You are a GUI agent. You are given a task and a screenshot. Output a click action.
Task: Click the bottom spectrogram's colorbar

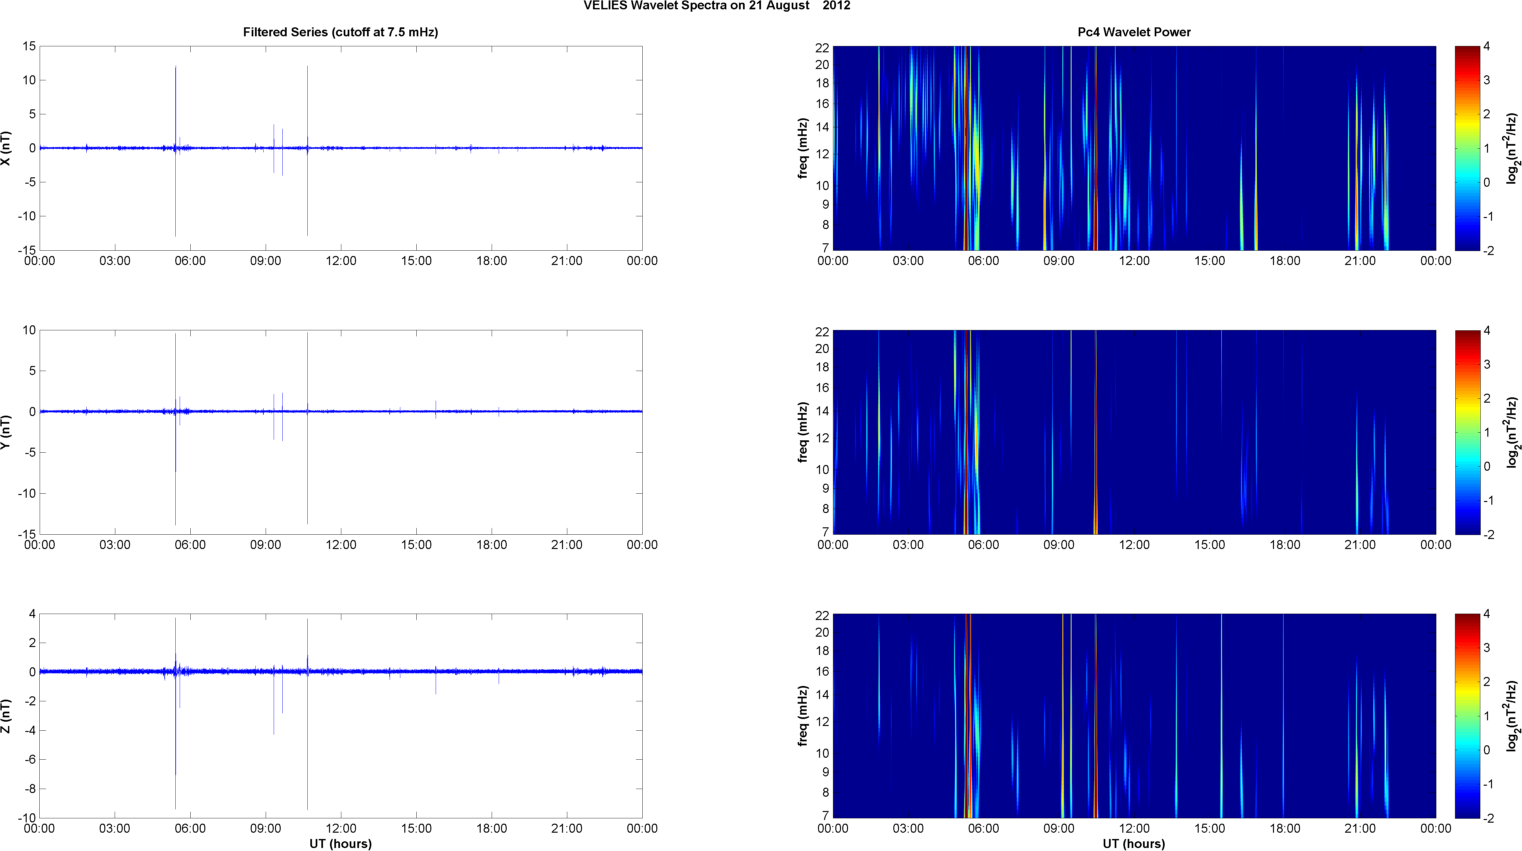[1466, 716]
